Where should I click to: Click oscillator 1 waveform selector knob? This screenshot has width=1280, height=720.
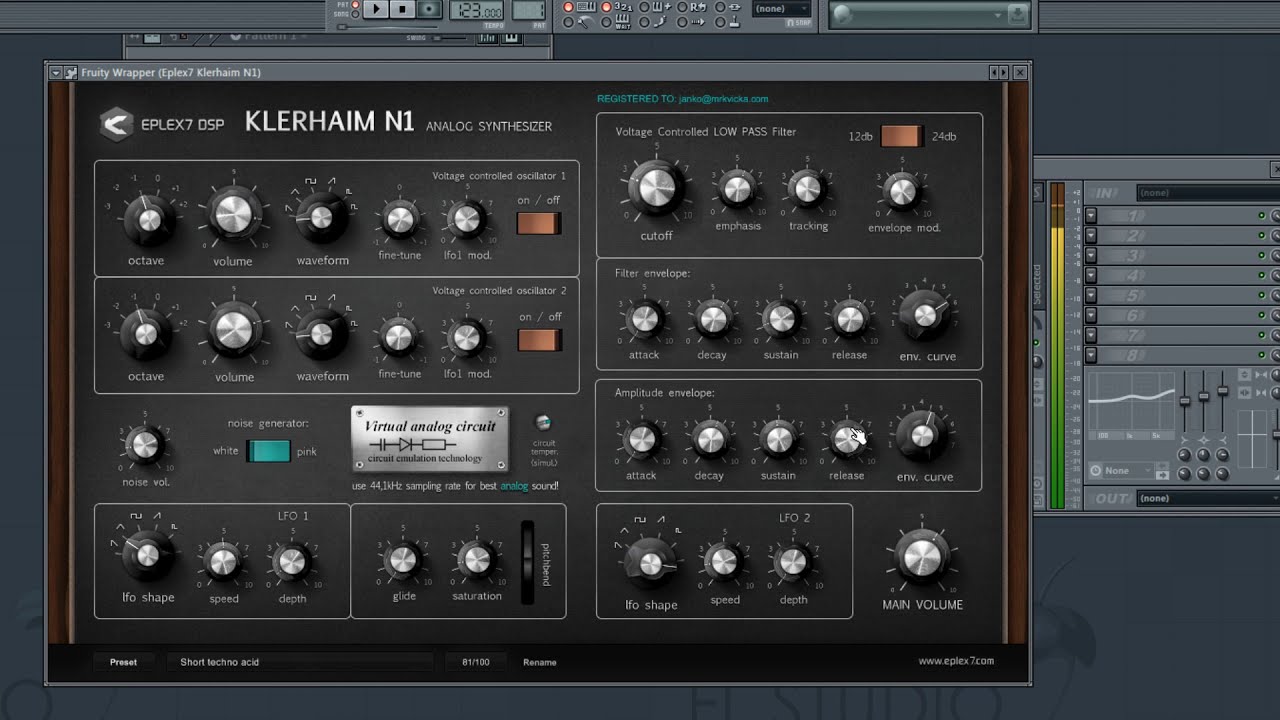click(321, 216)
